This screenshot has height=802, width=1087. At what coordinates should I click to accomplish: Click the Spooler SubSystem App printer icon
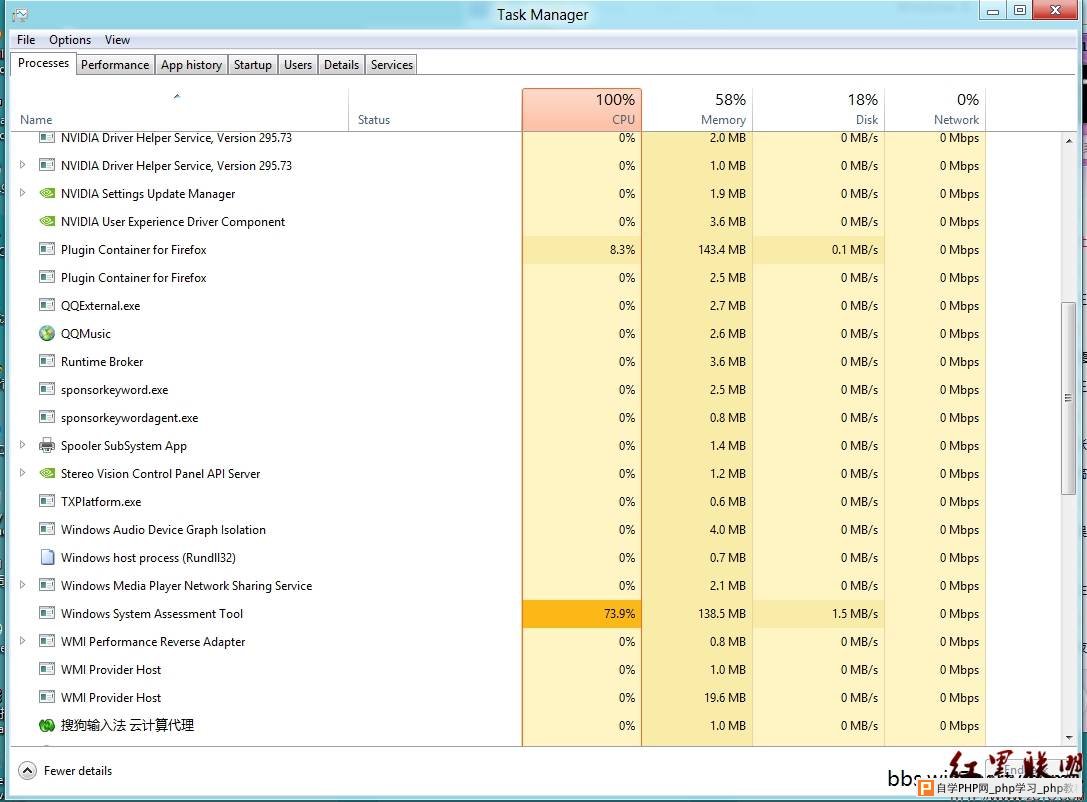click(x=46, y=446)
